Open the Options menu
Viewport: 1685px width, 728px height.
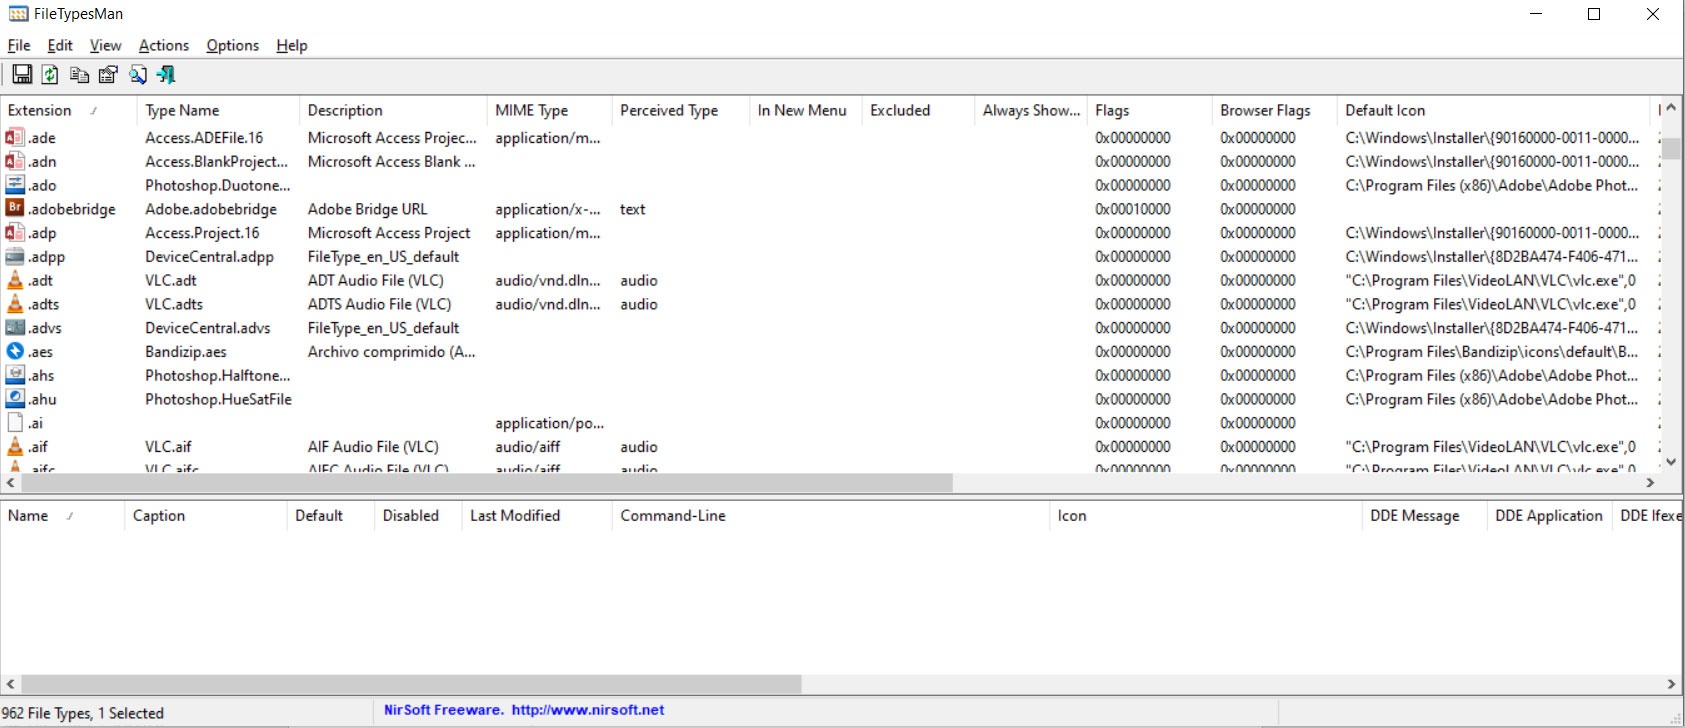233,45
